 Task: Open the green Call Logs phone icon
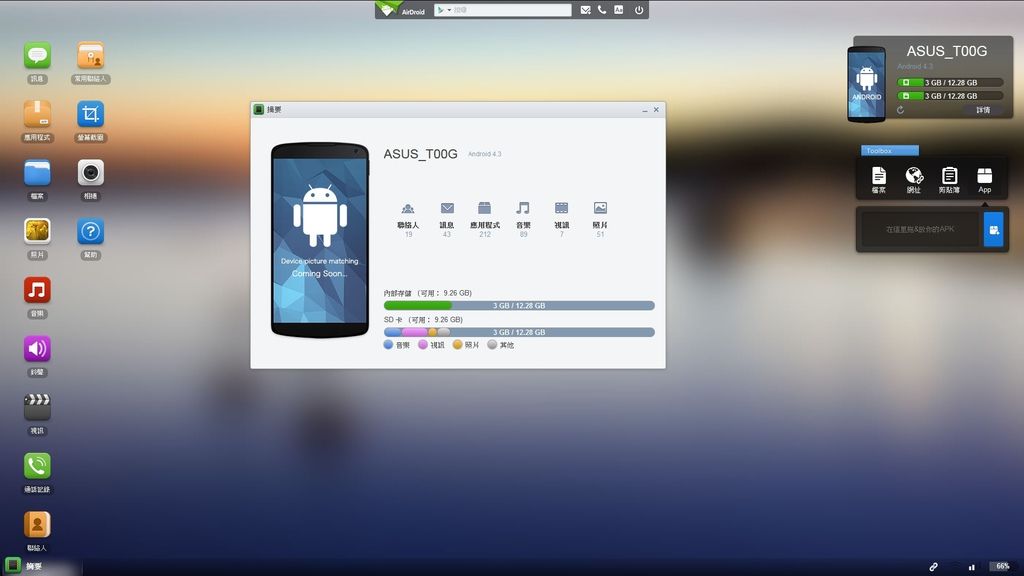click(x=37, y=466)
